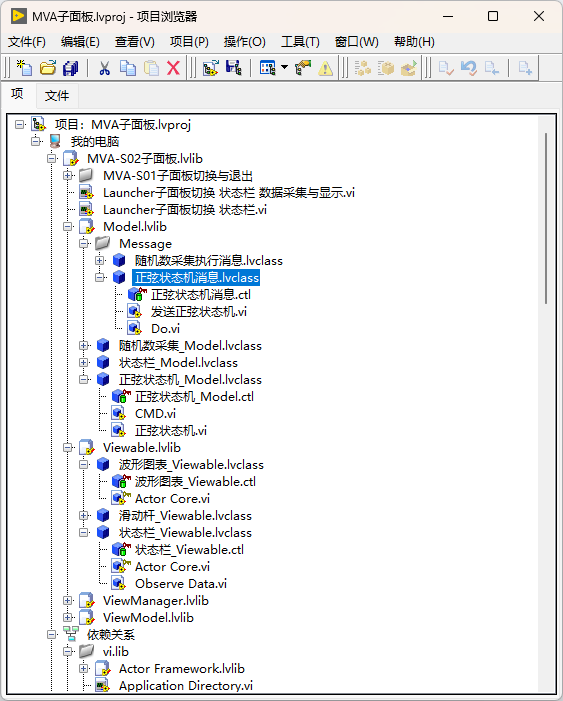
Task: Click the build specifications boxes icon
Action: [363, 68]
